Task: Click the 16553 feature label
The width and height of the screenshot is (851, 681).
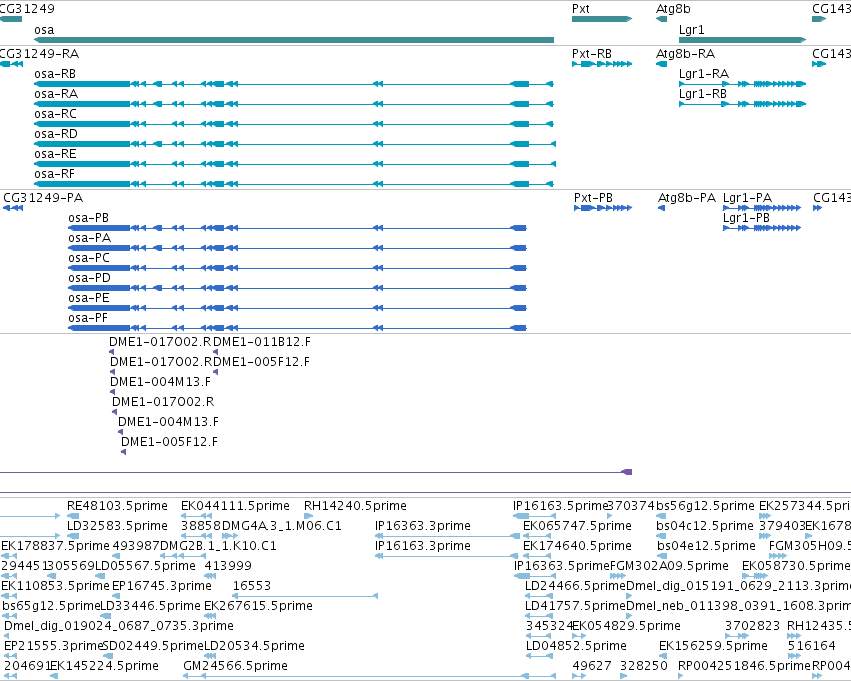Action: 252,587
